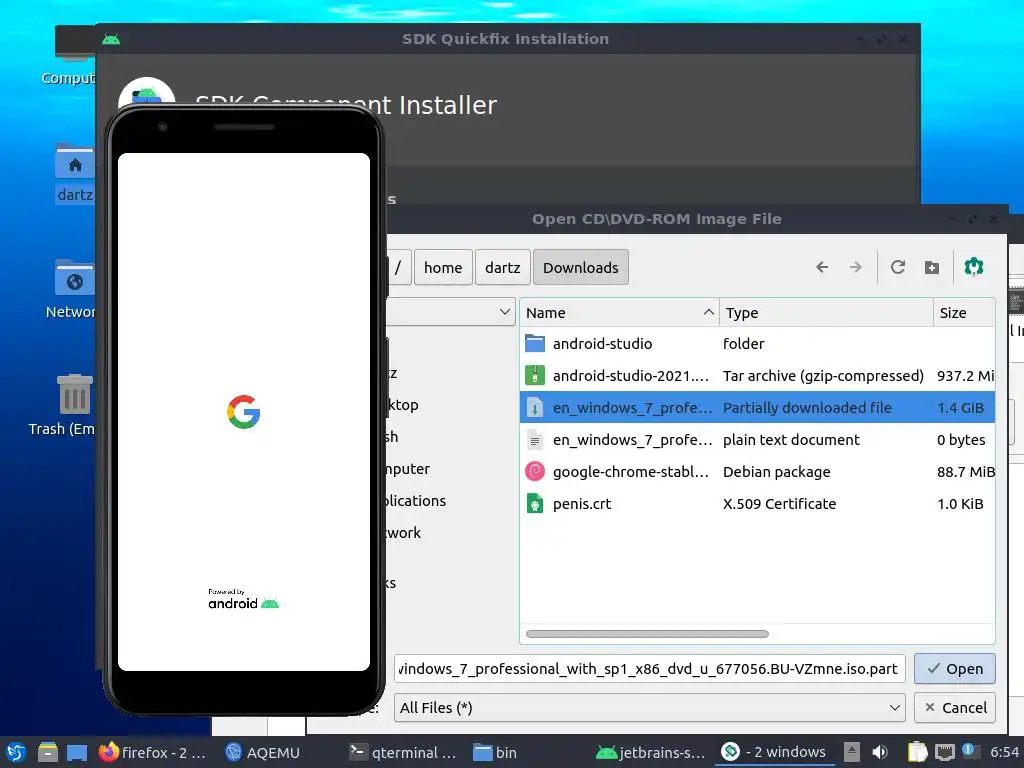Select the android-studio folder icon
The height and width of the screenshot is (768, 1024).
click(535, 344)
